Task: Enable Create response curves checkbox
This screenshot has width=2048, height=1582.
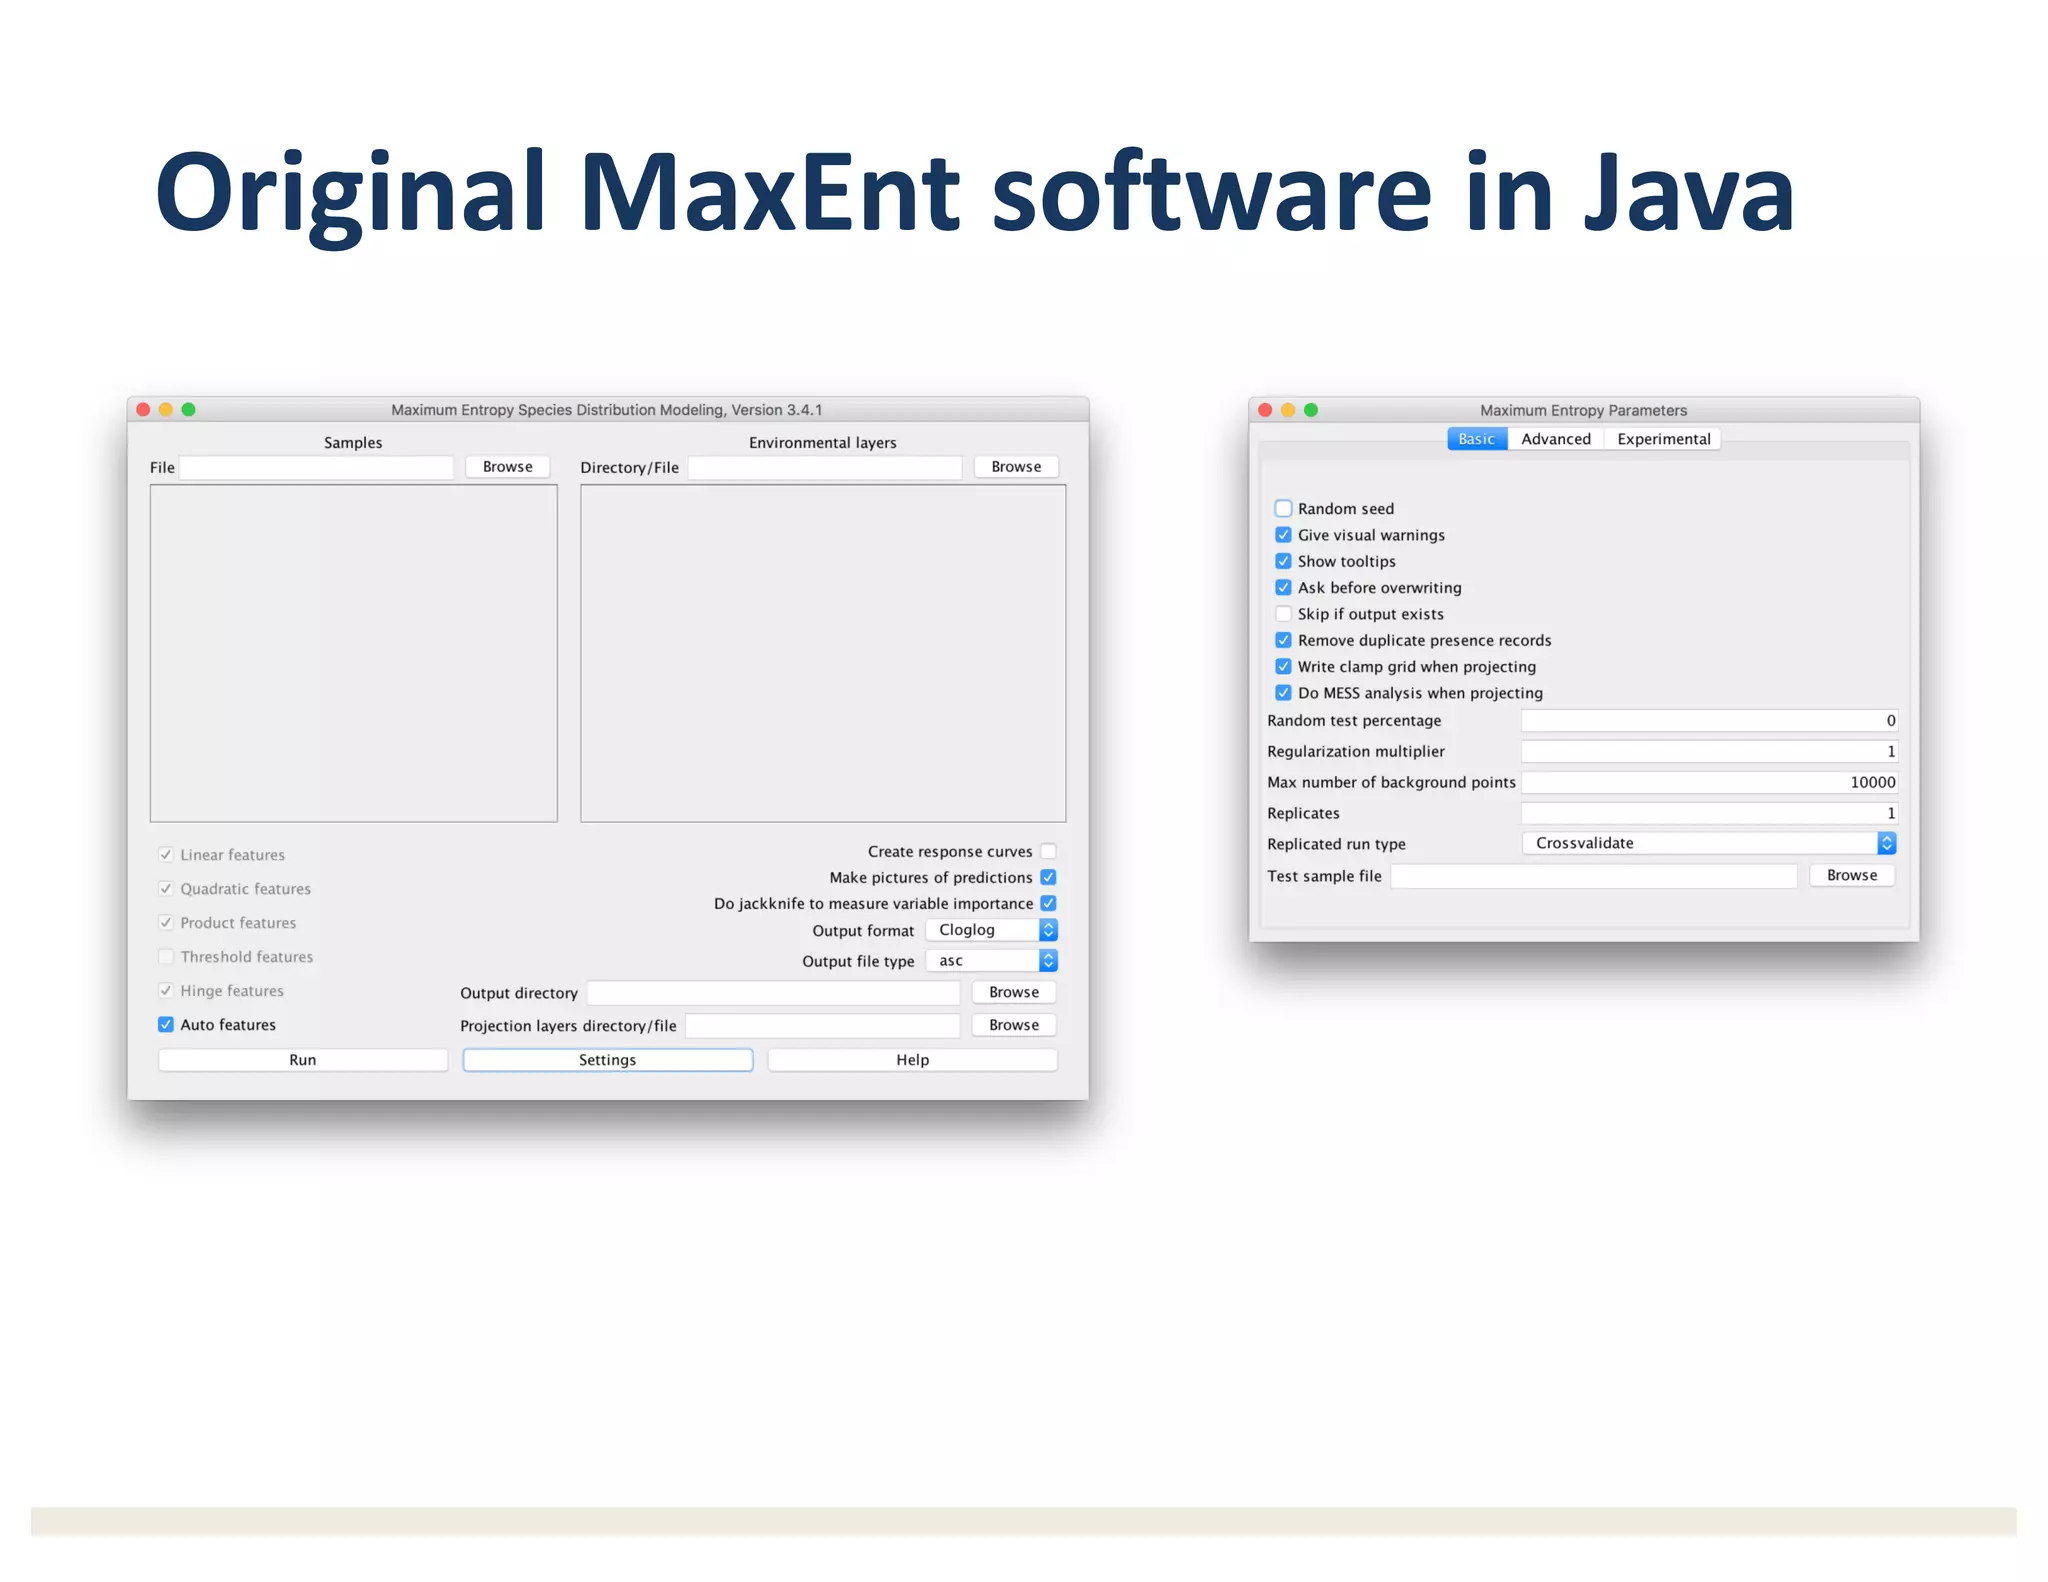Action: (1048, 851)
